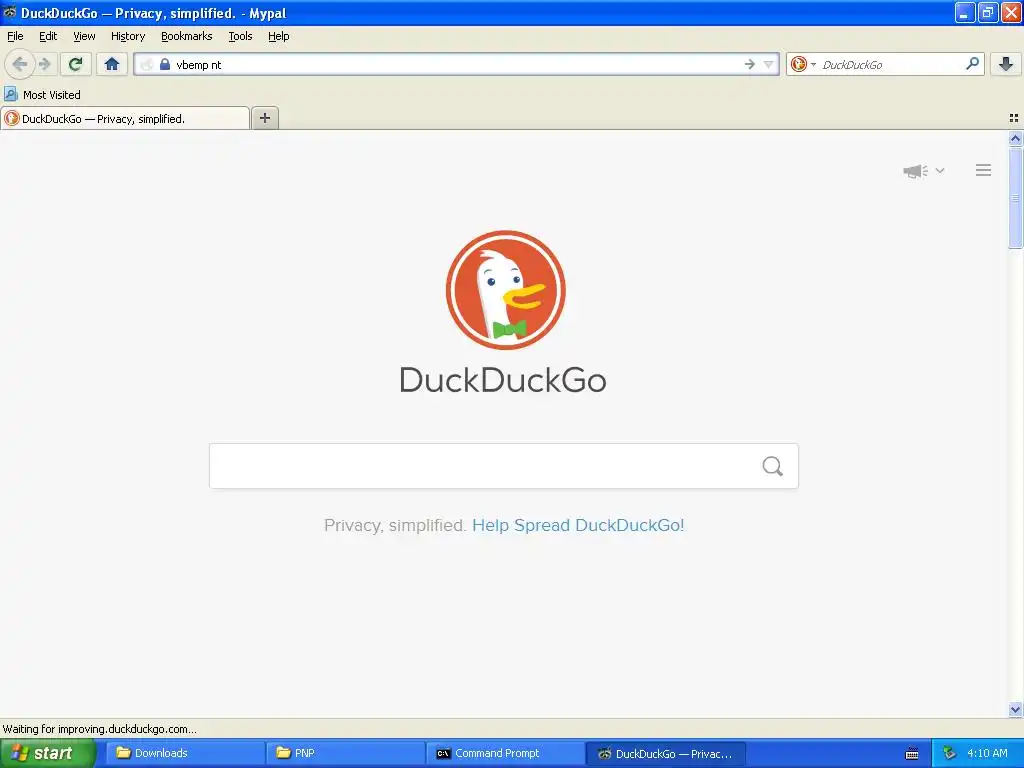Image resolution: width=1024 pixels, height=768 pixels.
Task: Open the Edit menu
Action: tap(48, 36)
